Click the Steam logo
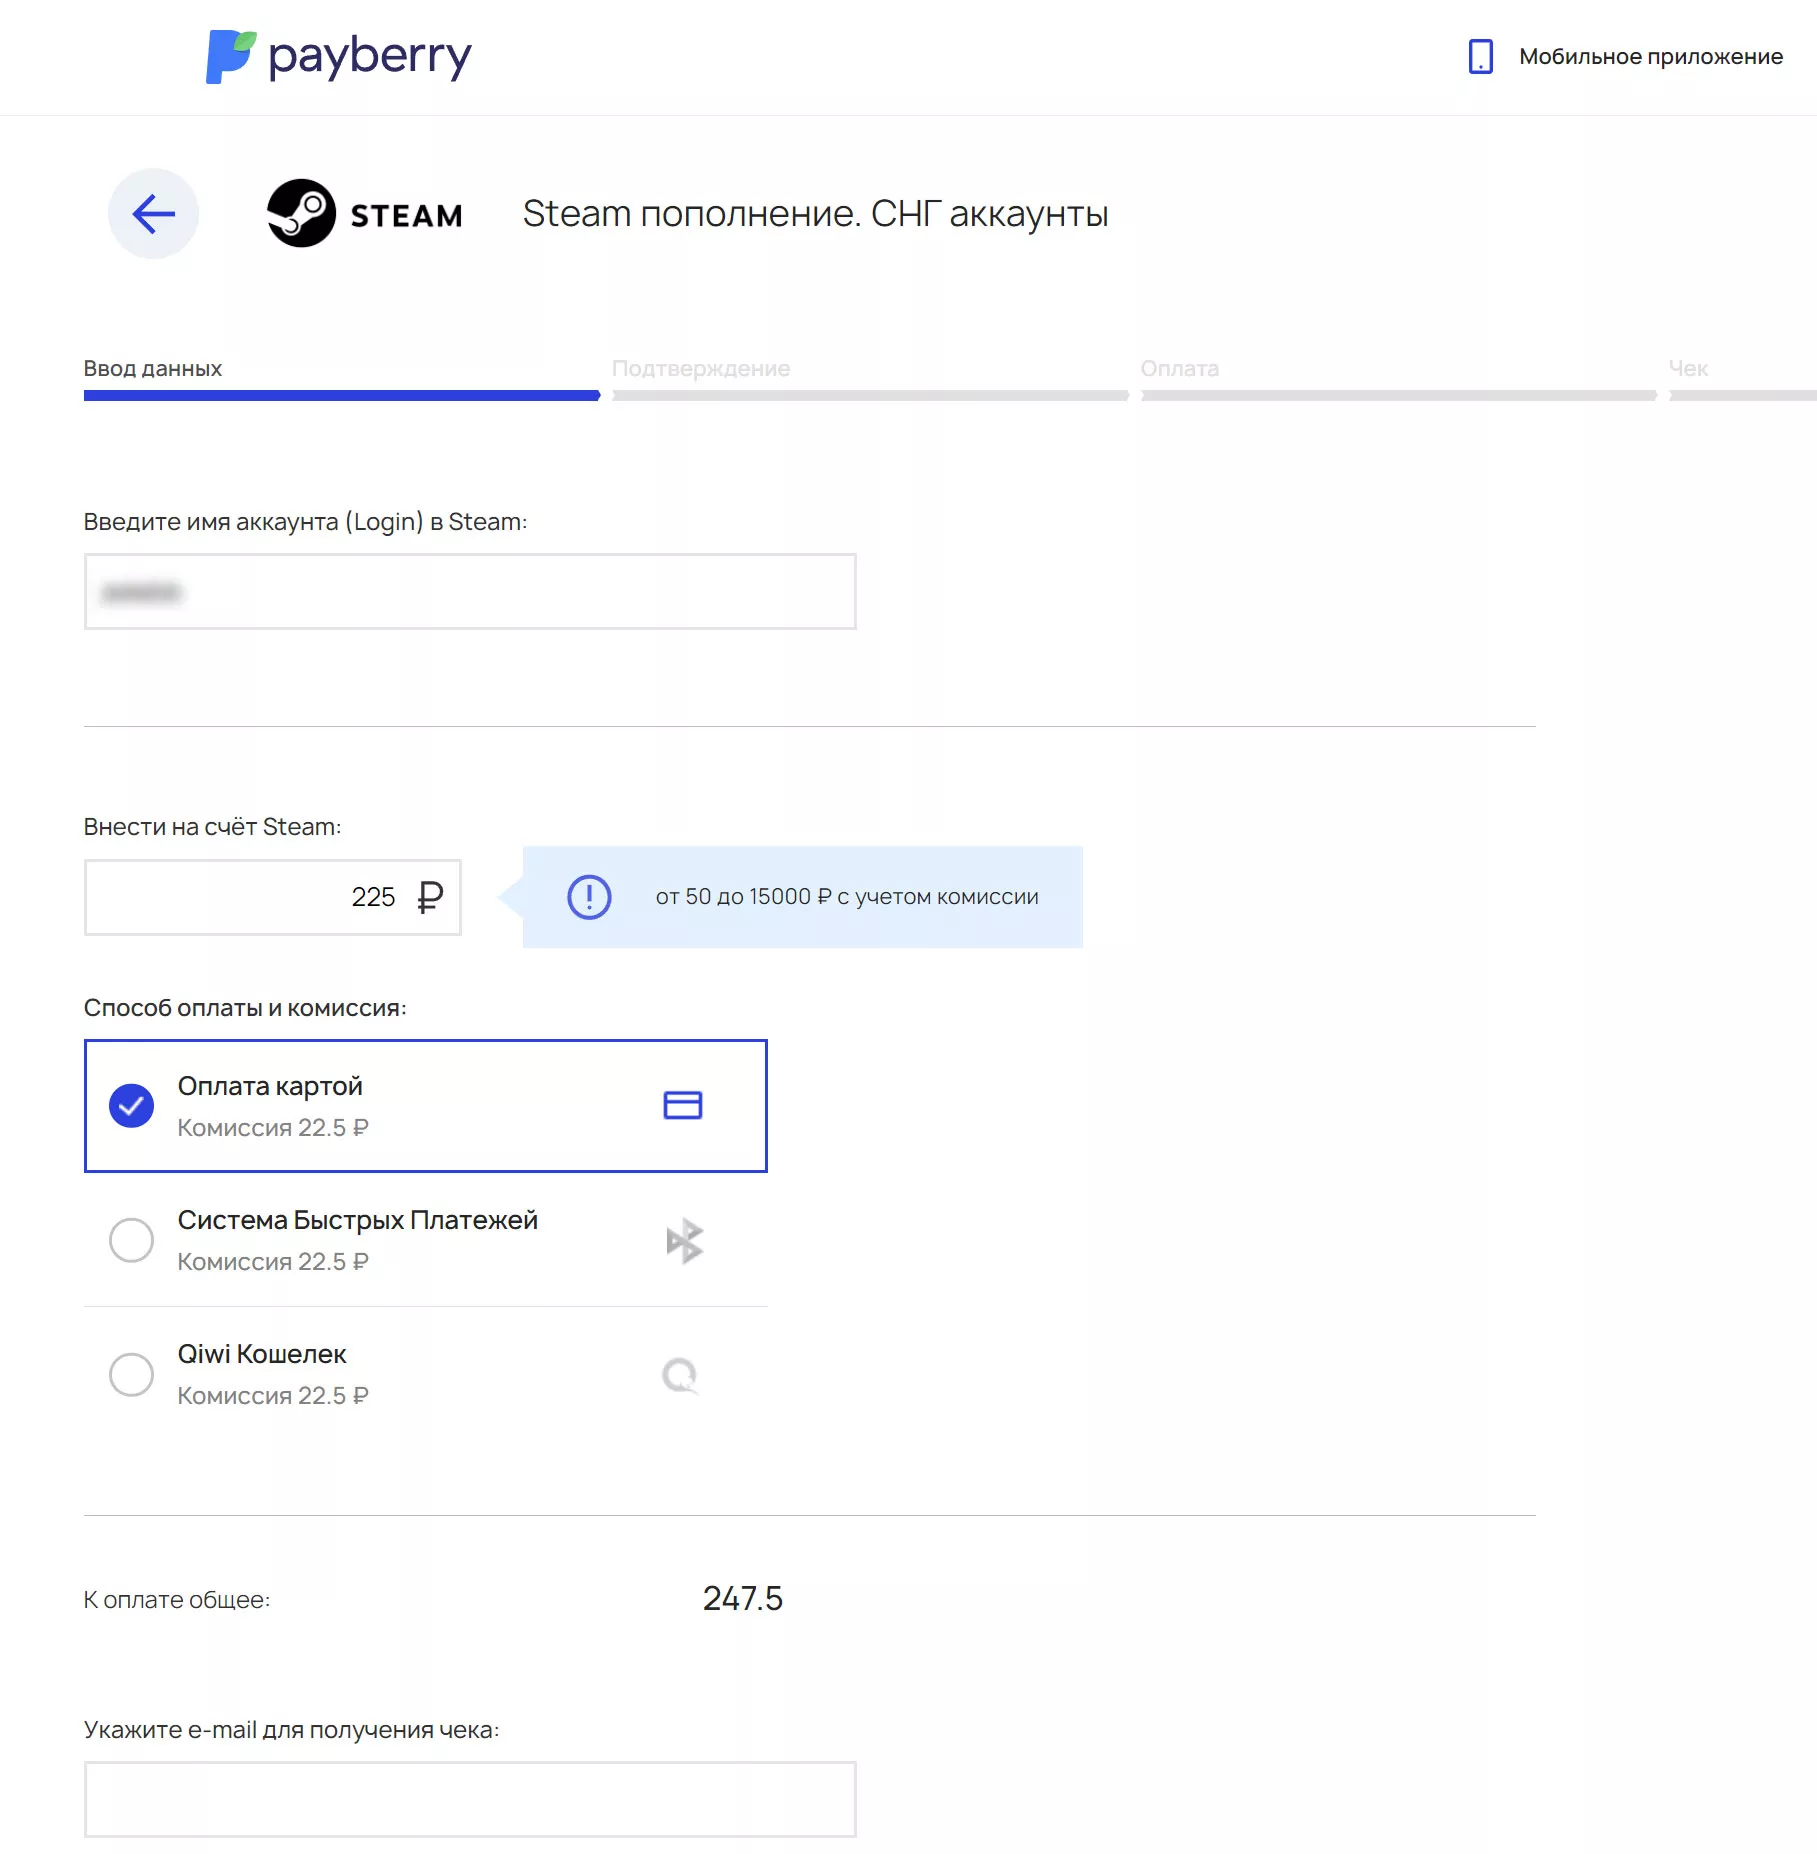 coord(365,213)
